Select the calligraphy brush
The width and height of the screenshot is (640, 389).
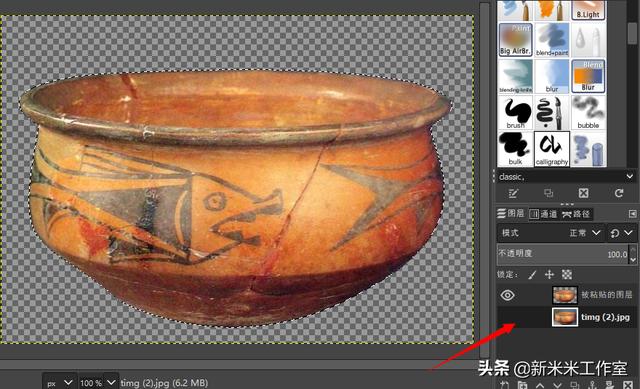click(552, 149)
